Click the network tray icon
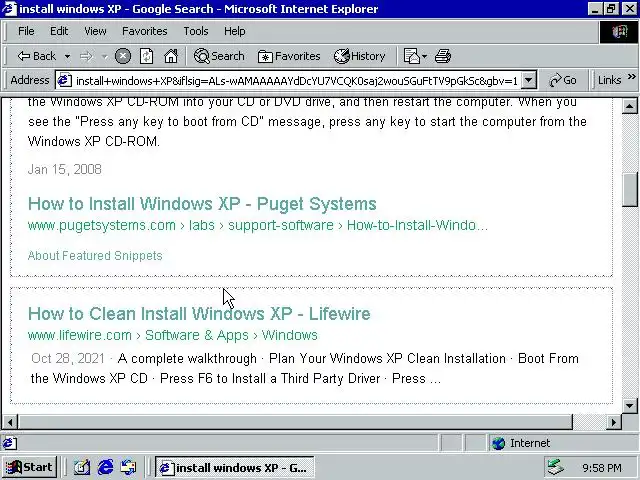This screenshot has height=480, width=640. click(x=556, y=467)
